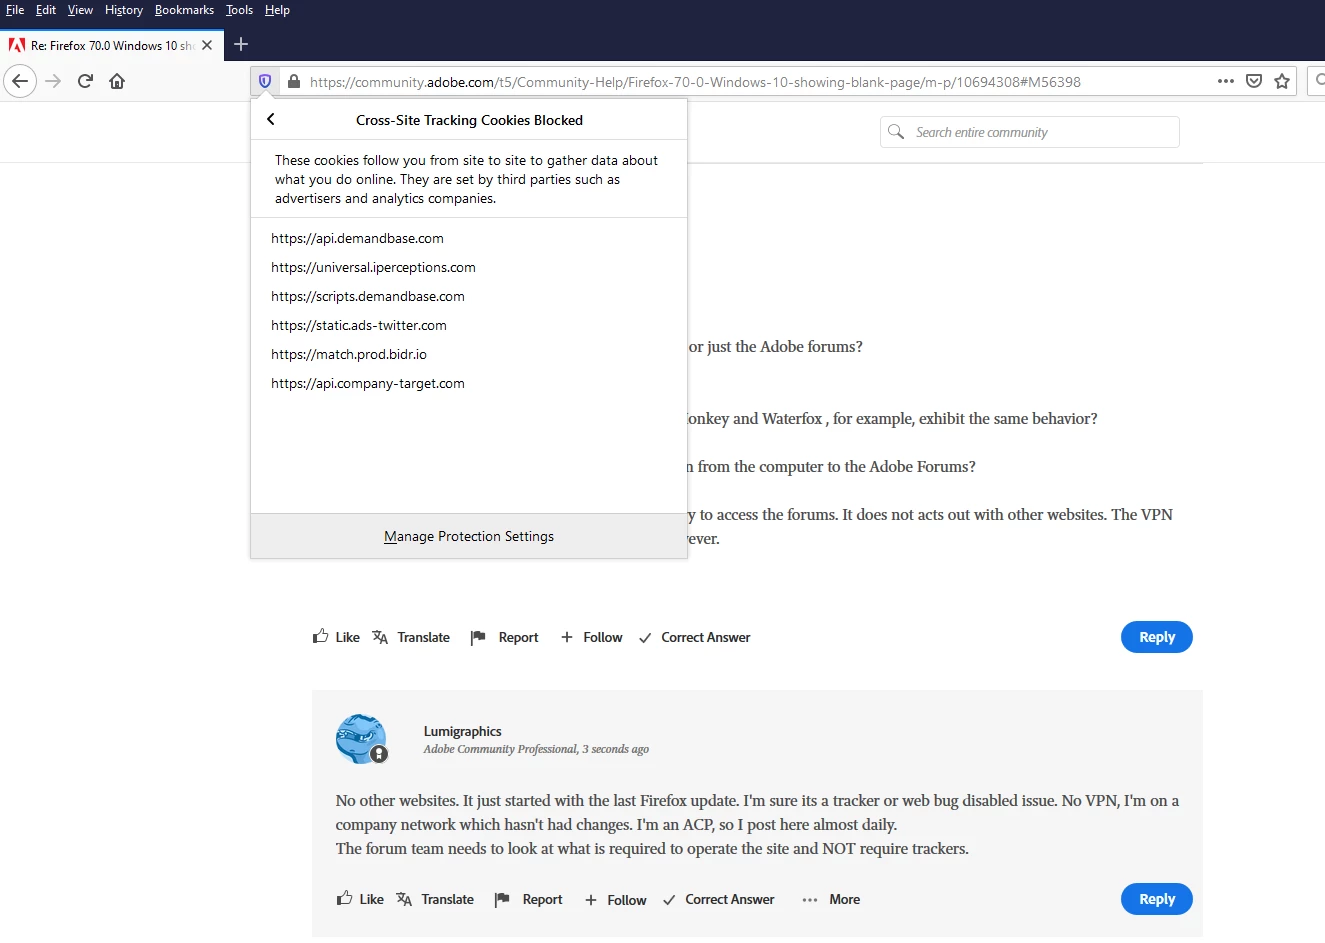
Task: Open the Edit menu
Action: click(x=46, y=10)
